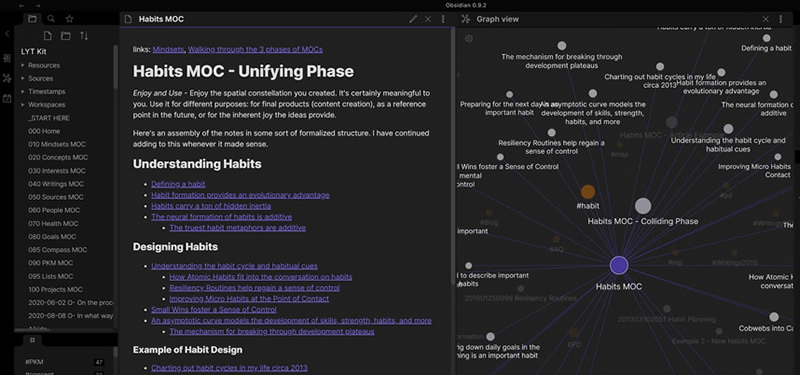
Task: Create a new note with the file icon
Action: click(x=47, y=36)
